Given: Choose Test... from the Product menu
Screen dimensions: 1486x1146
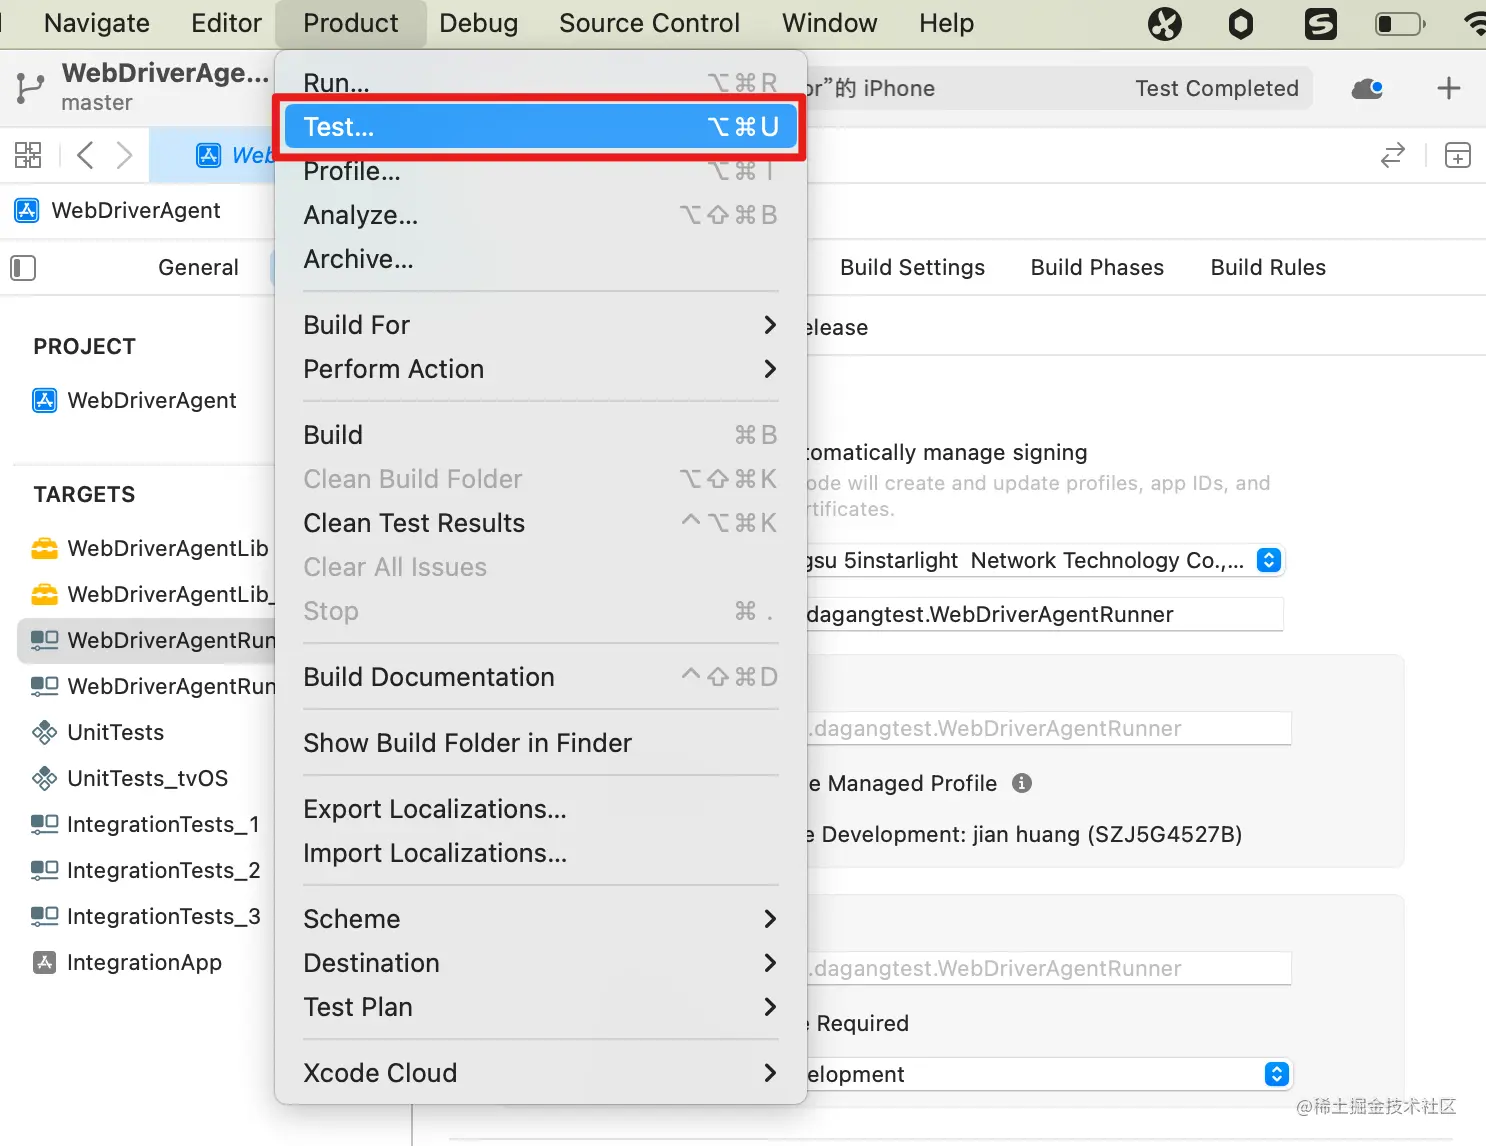Looking at the screenshot, I should (540, 127).
